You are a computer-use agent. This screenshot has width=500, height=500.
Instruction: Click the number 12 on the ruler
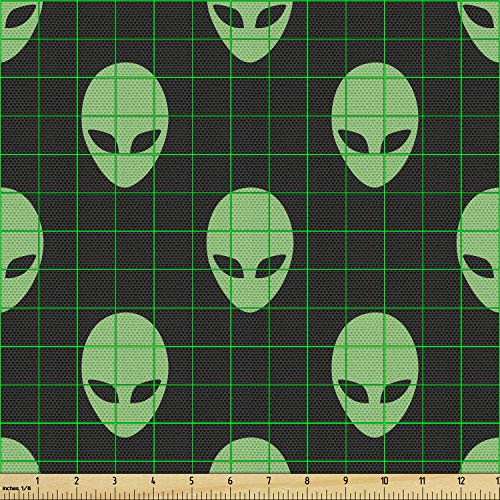tap(461, 481)
